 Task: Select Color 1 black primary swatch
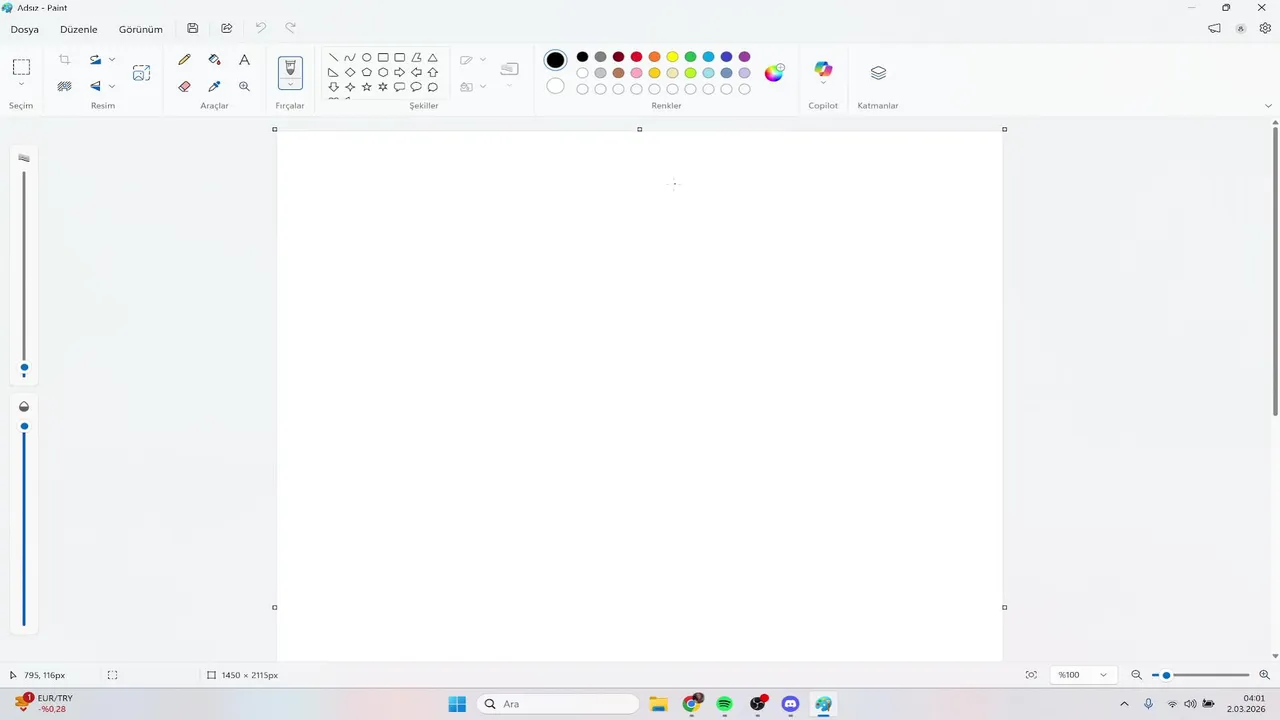tap(556, 60)
